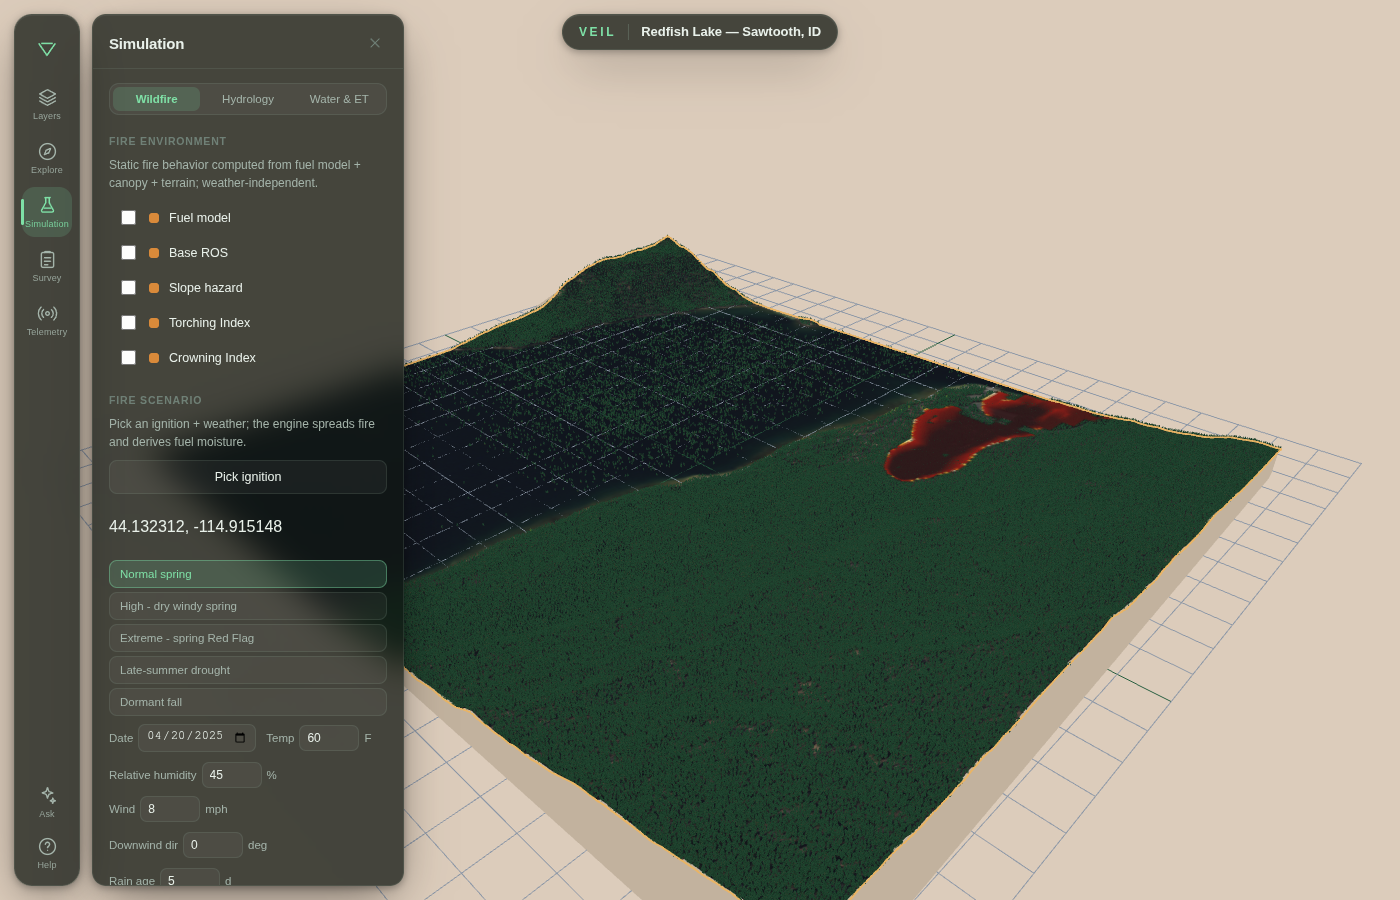Click the VEIL brand text

point(597,32)
